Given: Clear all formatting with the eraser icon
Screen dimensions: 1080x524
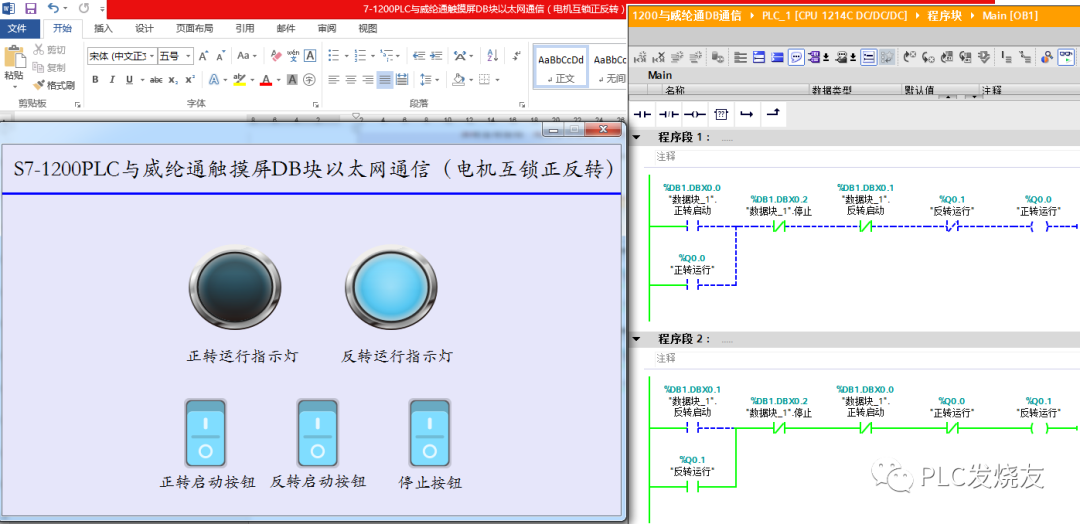Looking at the screenshot, I should [x=276, y=56].
